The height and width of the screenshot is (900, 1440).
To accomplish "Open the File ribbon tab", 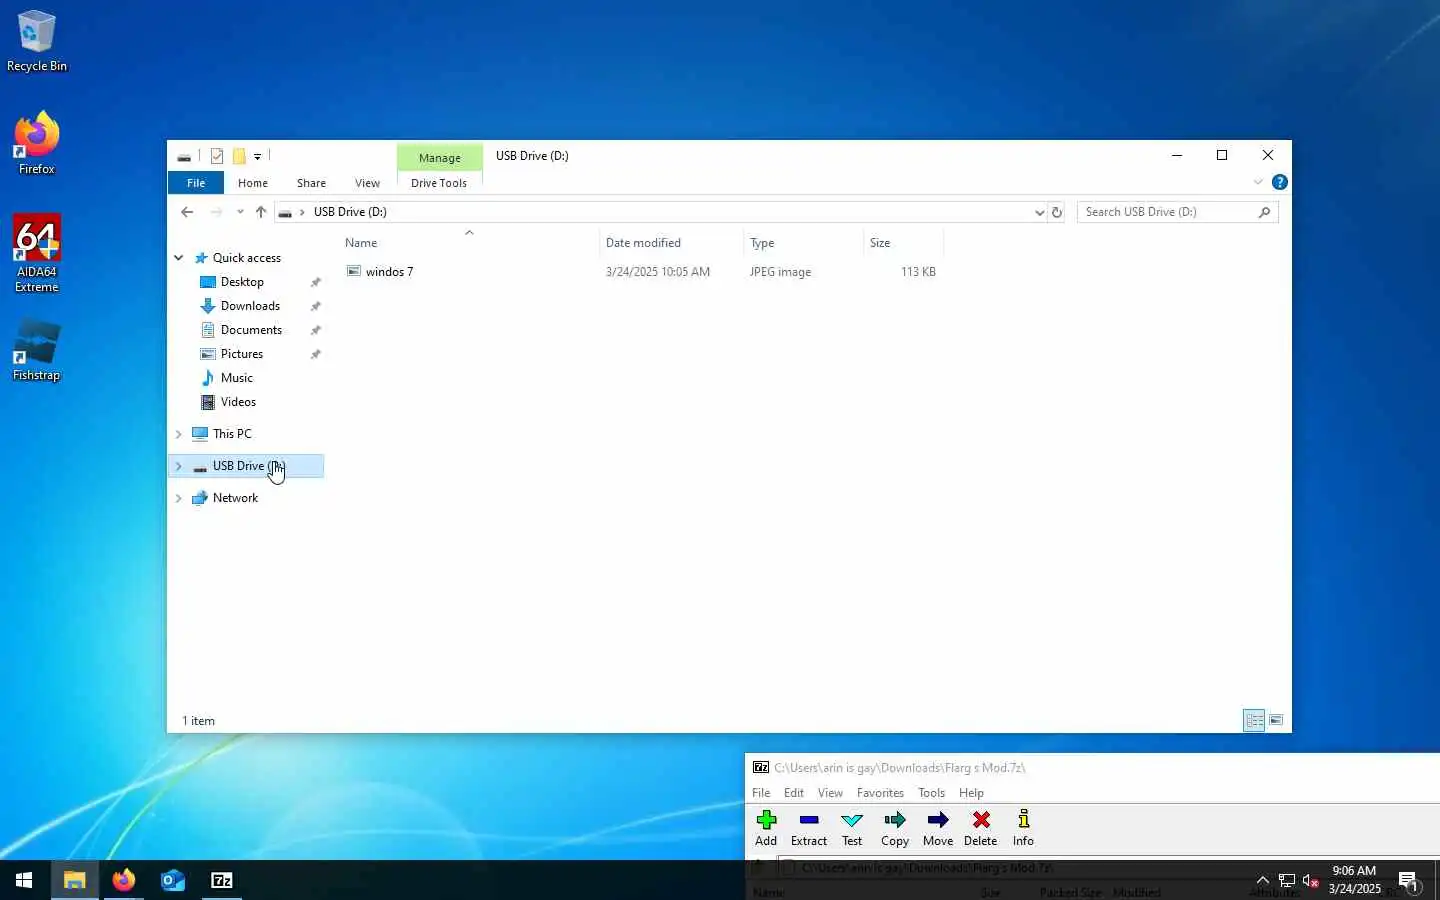I will coord(196,183).
